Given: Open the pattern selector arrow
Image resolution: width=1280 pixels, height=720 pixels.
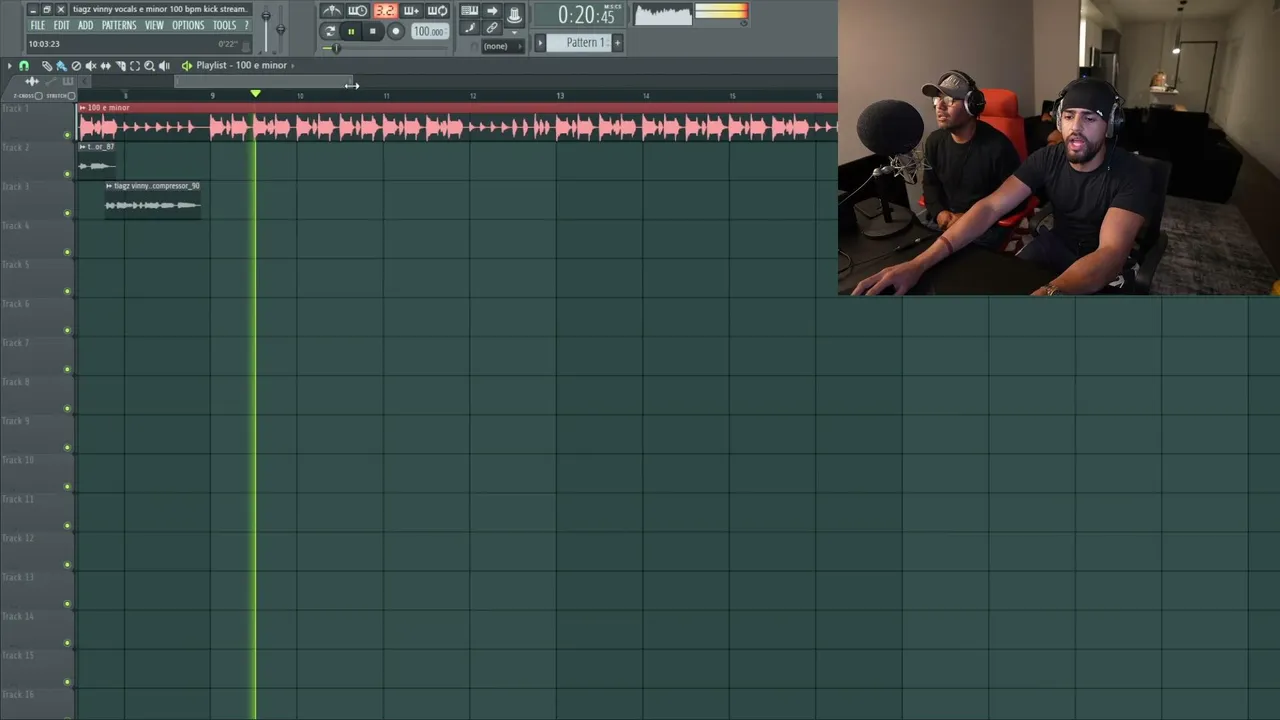Looking at the screenshot, I should [x=540, y=43].
